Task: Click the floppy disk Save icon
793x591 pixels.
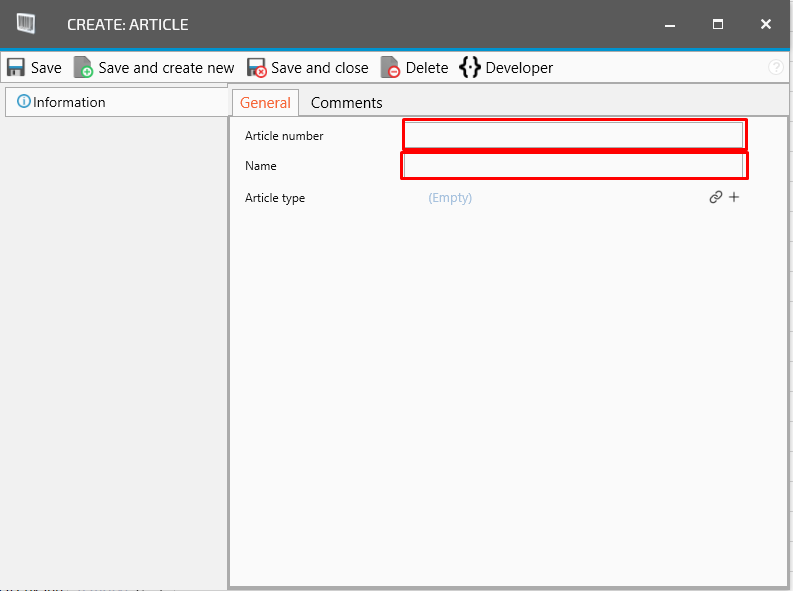Action: (16, 68)
